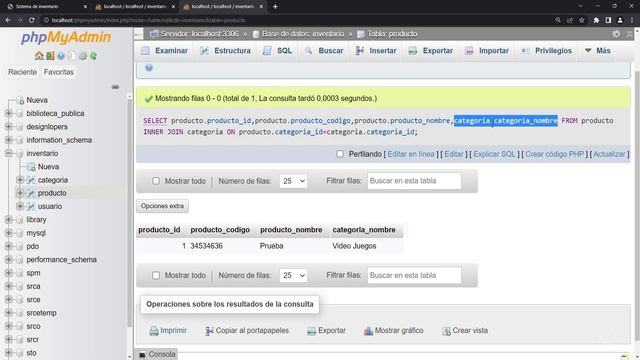
Task: Open navigation panel settings gear icon
Action: [x=83, y=56]
